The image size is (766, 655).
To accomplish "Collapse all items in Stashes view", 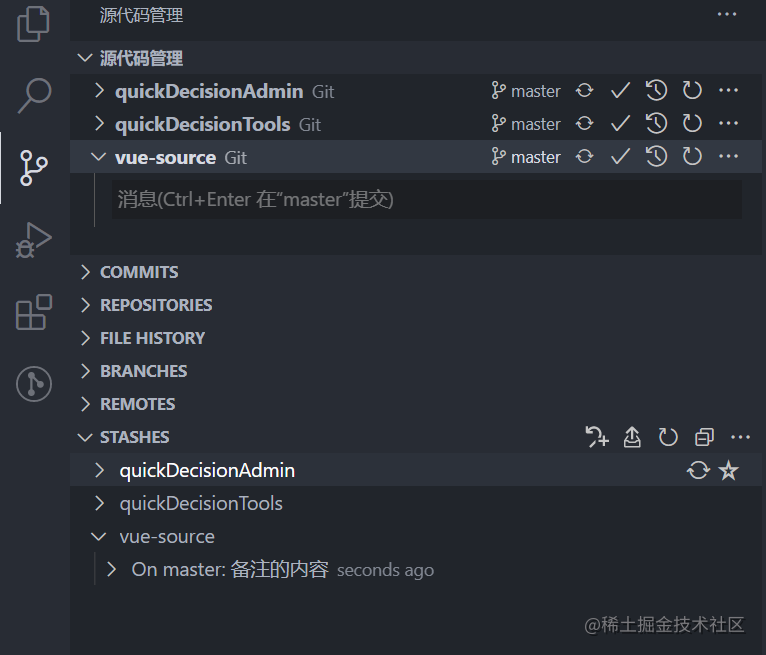I will (x=704, y=437).
